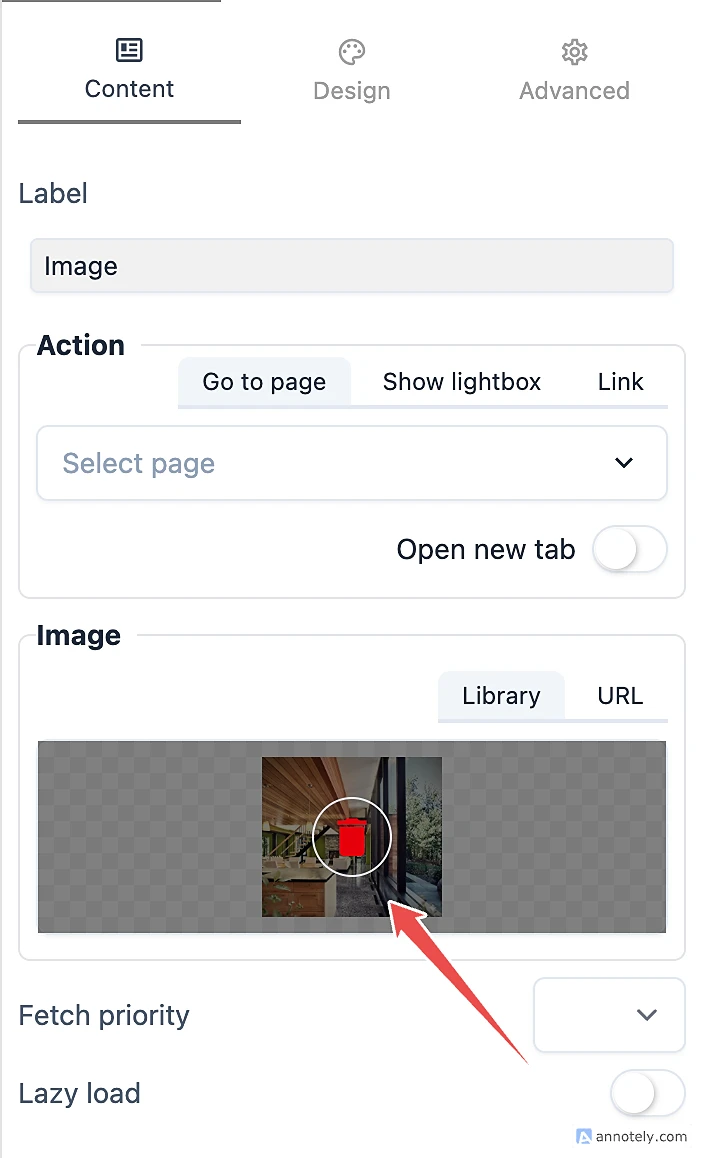
Task: Toggle the Open new tab switch
Action: pos(629,550)
